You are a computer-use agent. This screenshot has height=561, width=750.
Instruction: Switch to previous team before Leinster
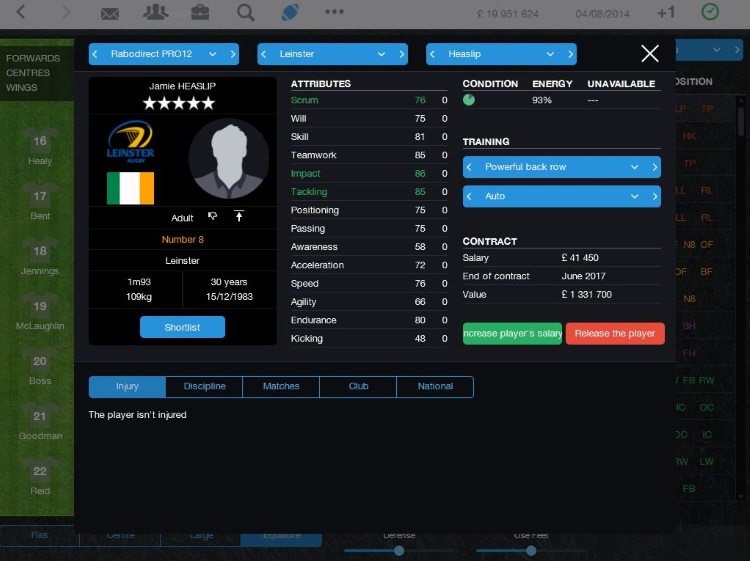click(264, 54)
